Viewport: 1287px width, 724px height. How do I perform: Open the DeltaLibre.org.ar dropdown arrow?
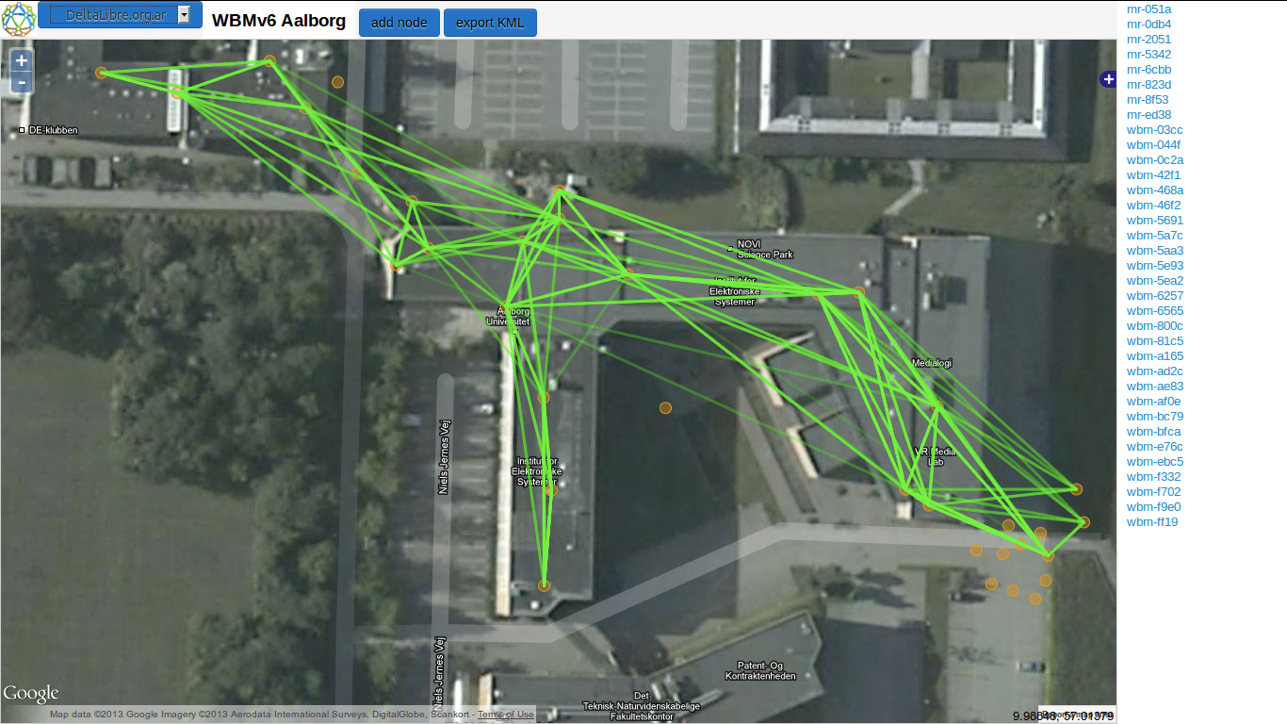tap(184, 15)
